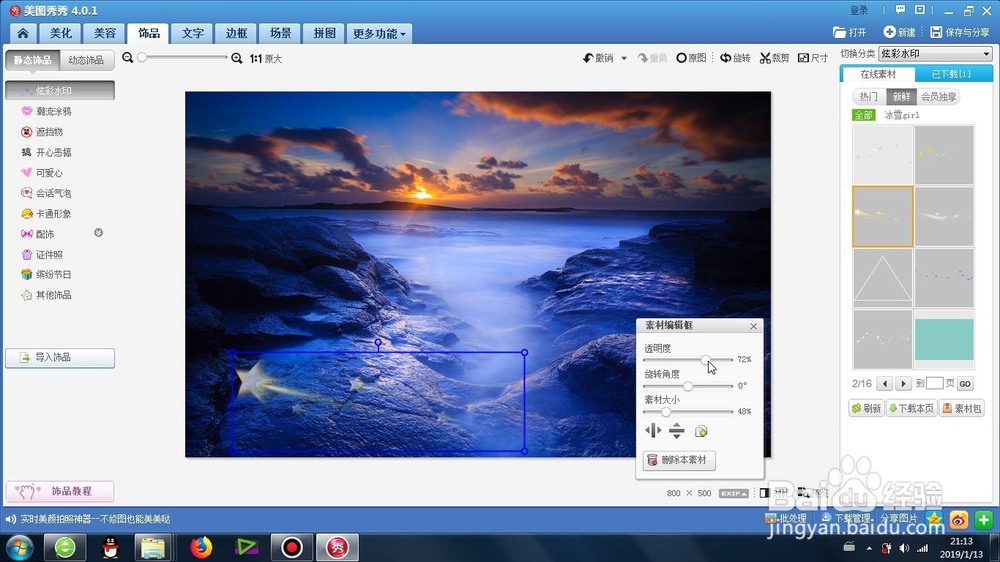
Task: Click 保存与分享 save button
Action: 960,32
